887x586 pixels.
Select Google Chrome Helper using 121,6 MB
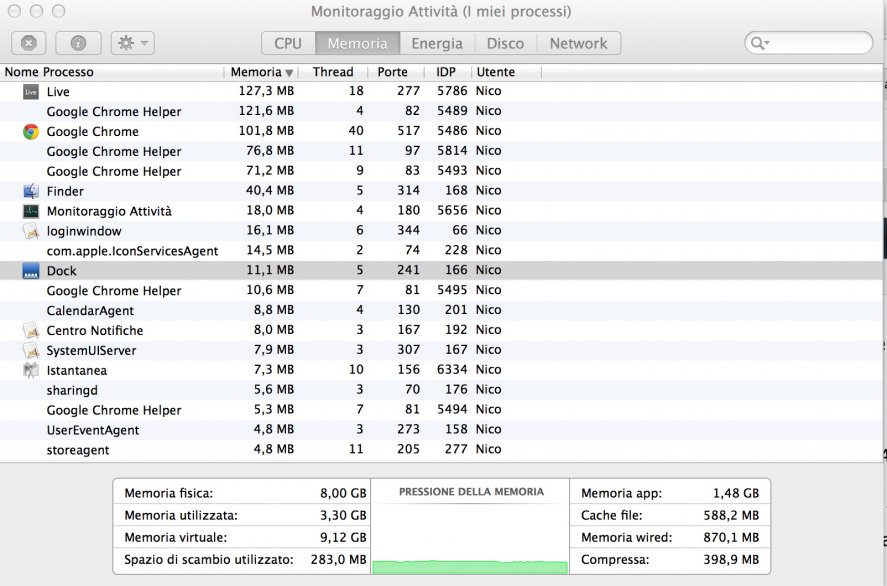tap(114, 111)
